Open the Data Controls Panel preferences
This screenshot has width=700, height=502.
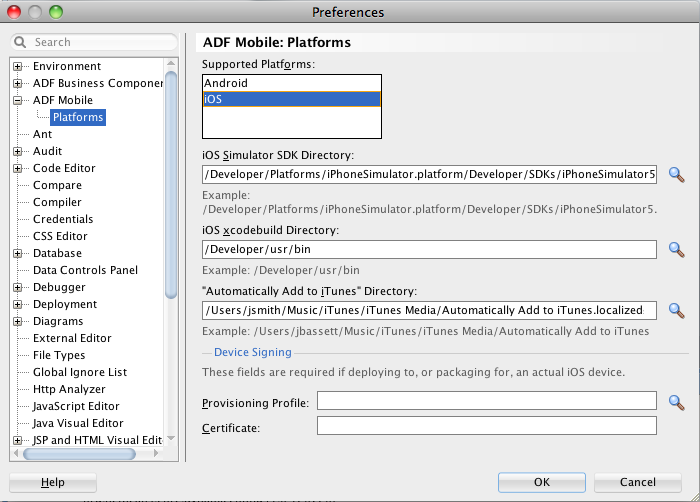[x=85, y=270]
